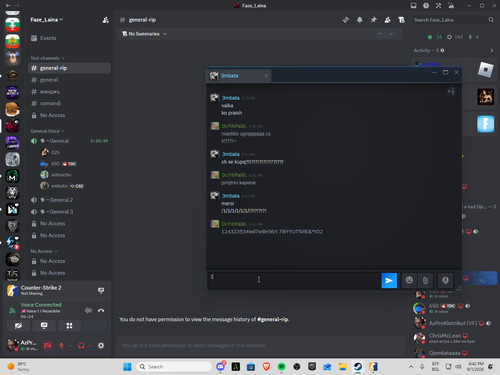Image resolution: width=500 pixels, height=375 pixels.
Task: Open Events in the channel sidebar
Action: (x=69, y=38)
